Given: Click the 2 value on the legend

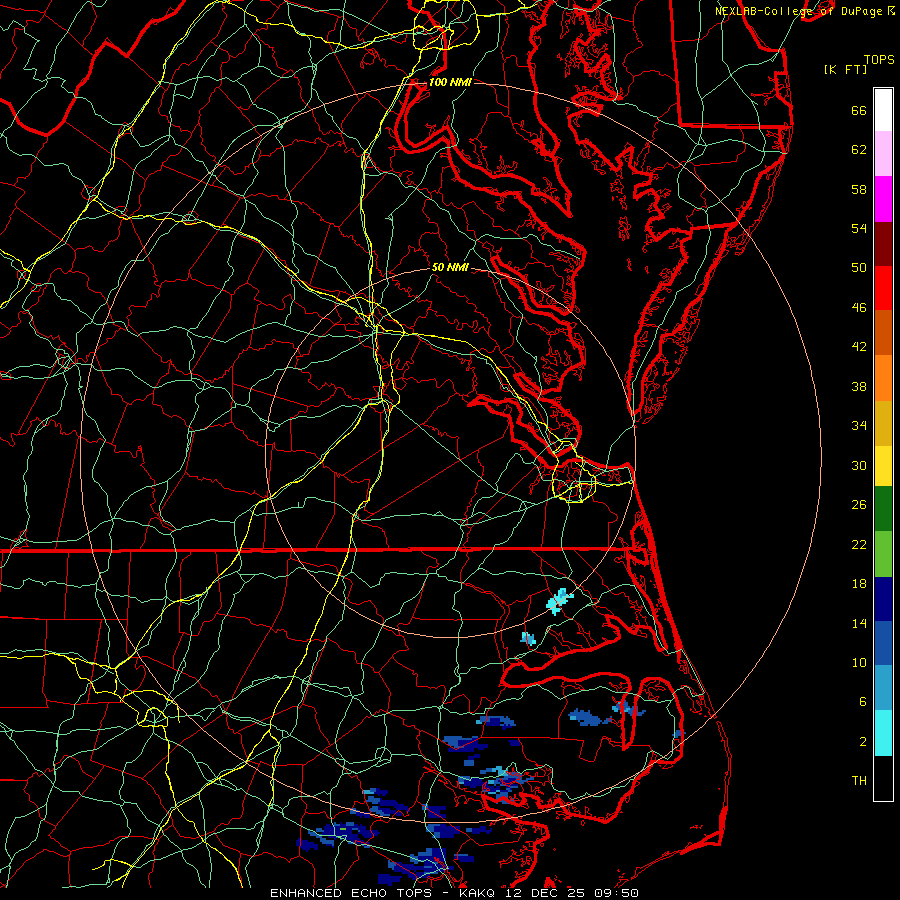Looking at the screenshot, I should [863, 742].
